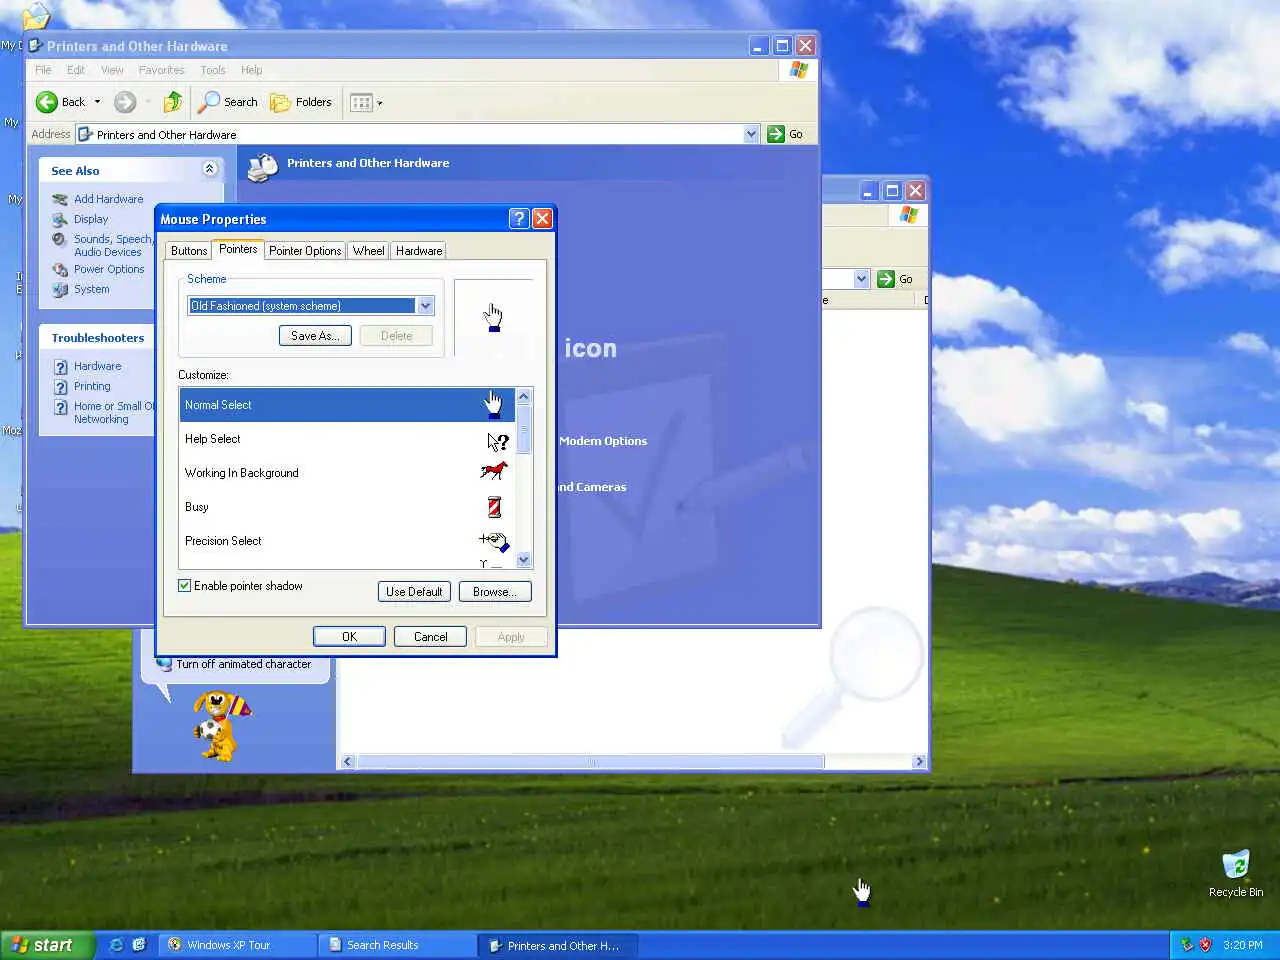
Task: Collapse the See Also panel
Action: pos(209,169)
